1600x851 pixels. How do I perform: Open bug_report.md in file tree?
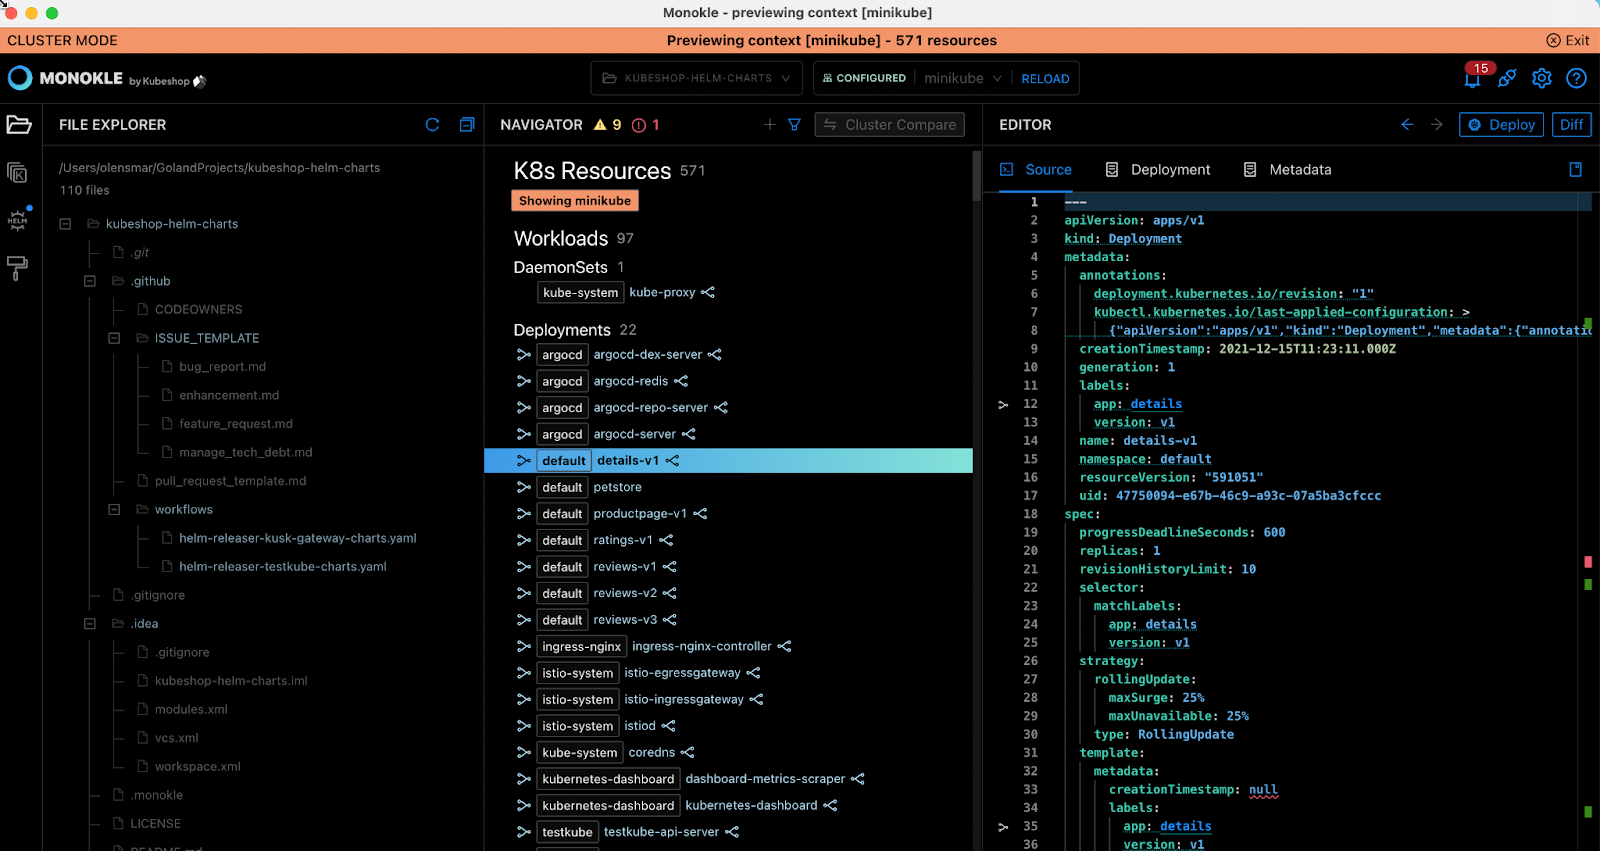222,367
